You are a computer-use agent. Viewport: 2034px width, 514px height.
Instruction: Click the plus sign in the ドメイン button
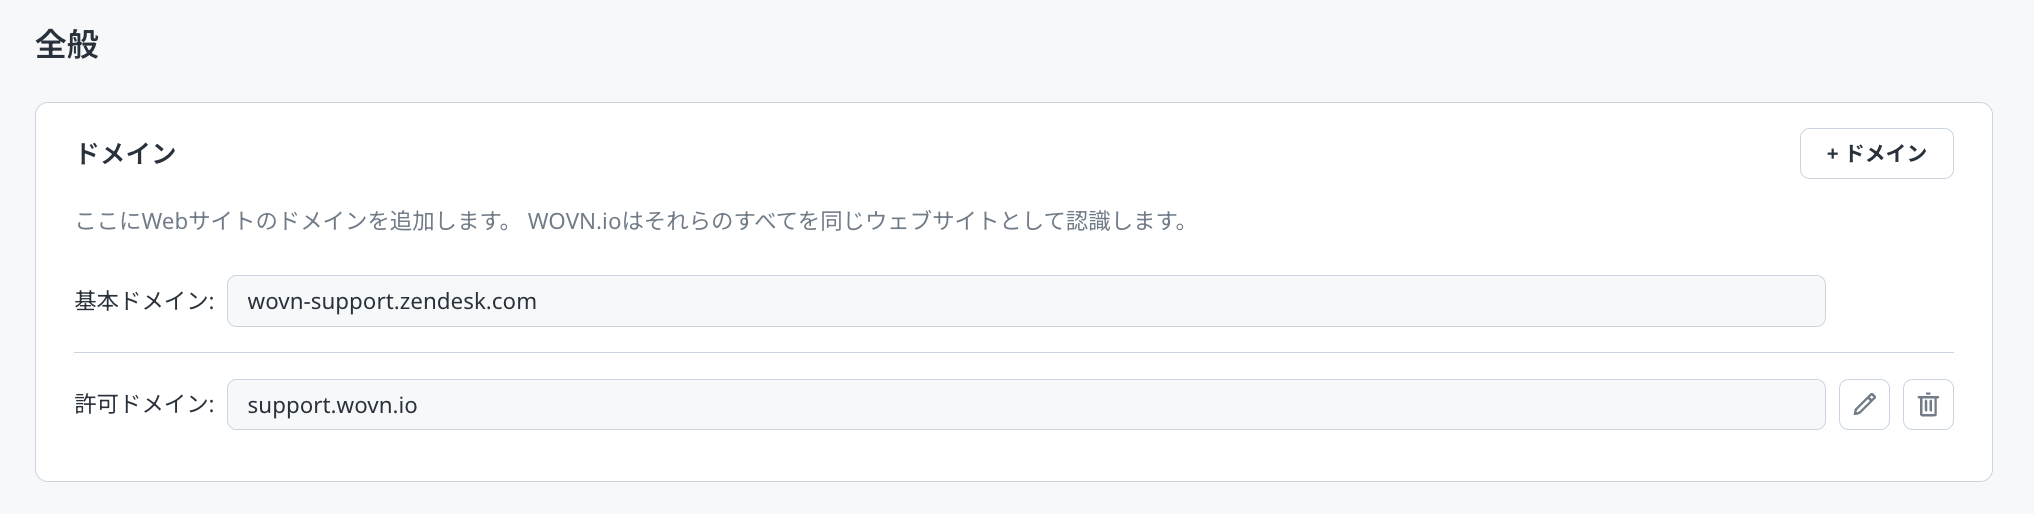(x=1832, y=154)
